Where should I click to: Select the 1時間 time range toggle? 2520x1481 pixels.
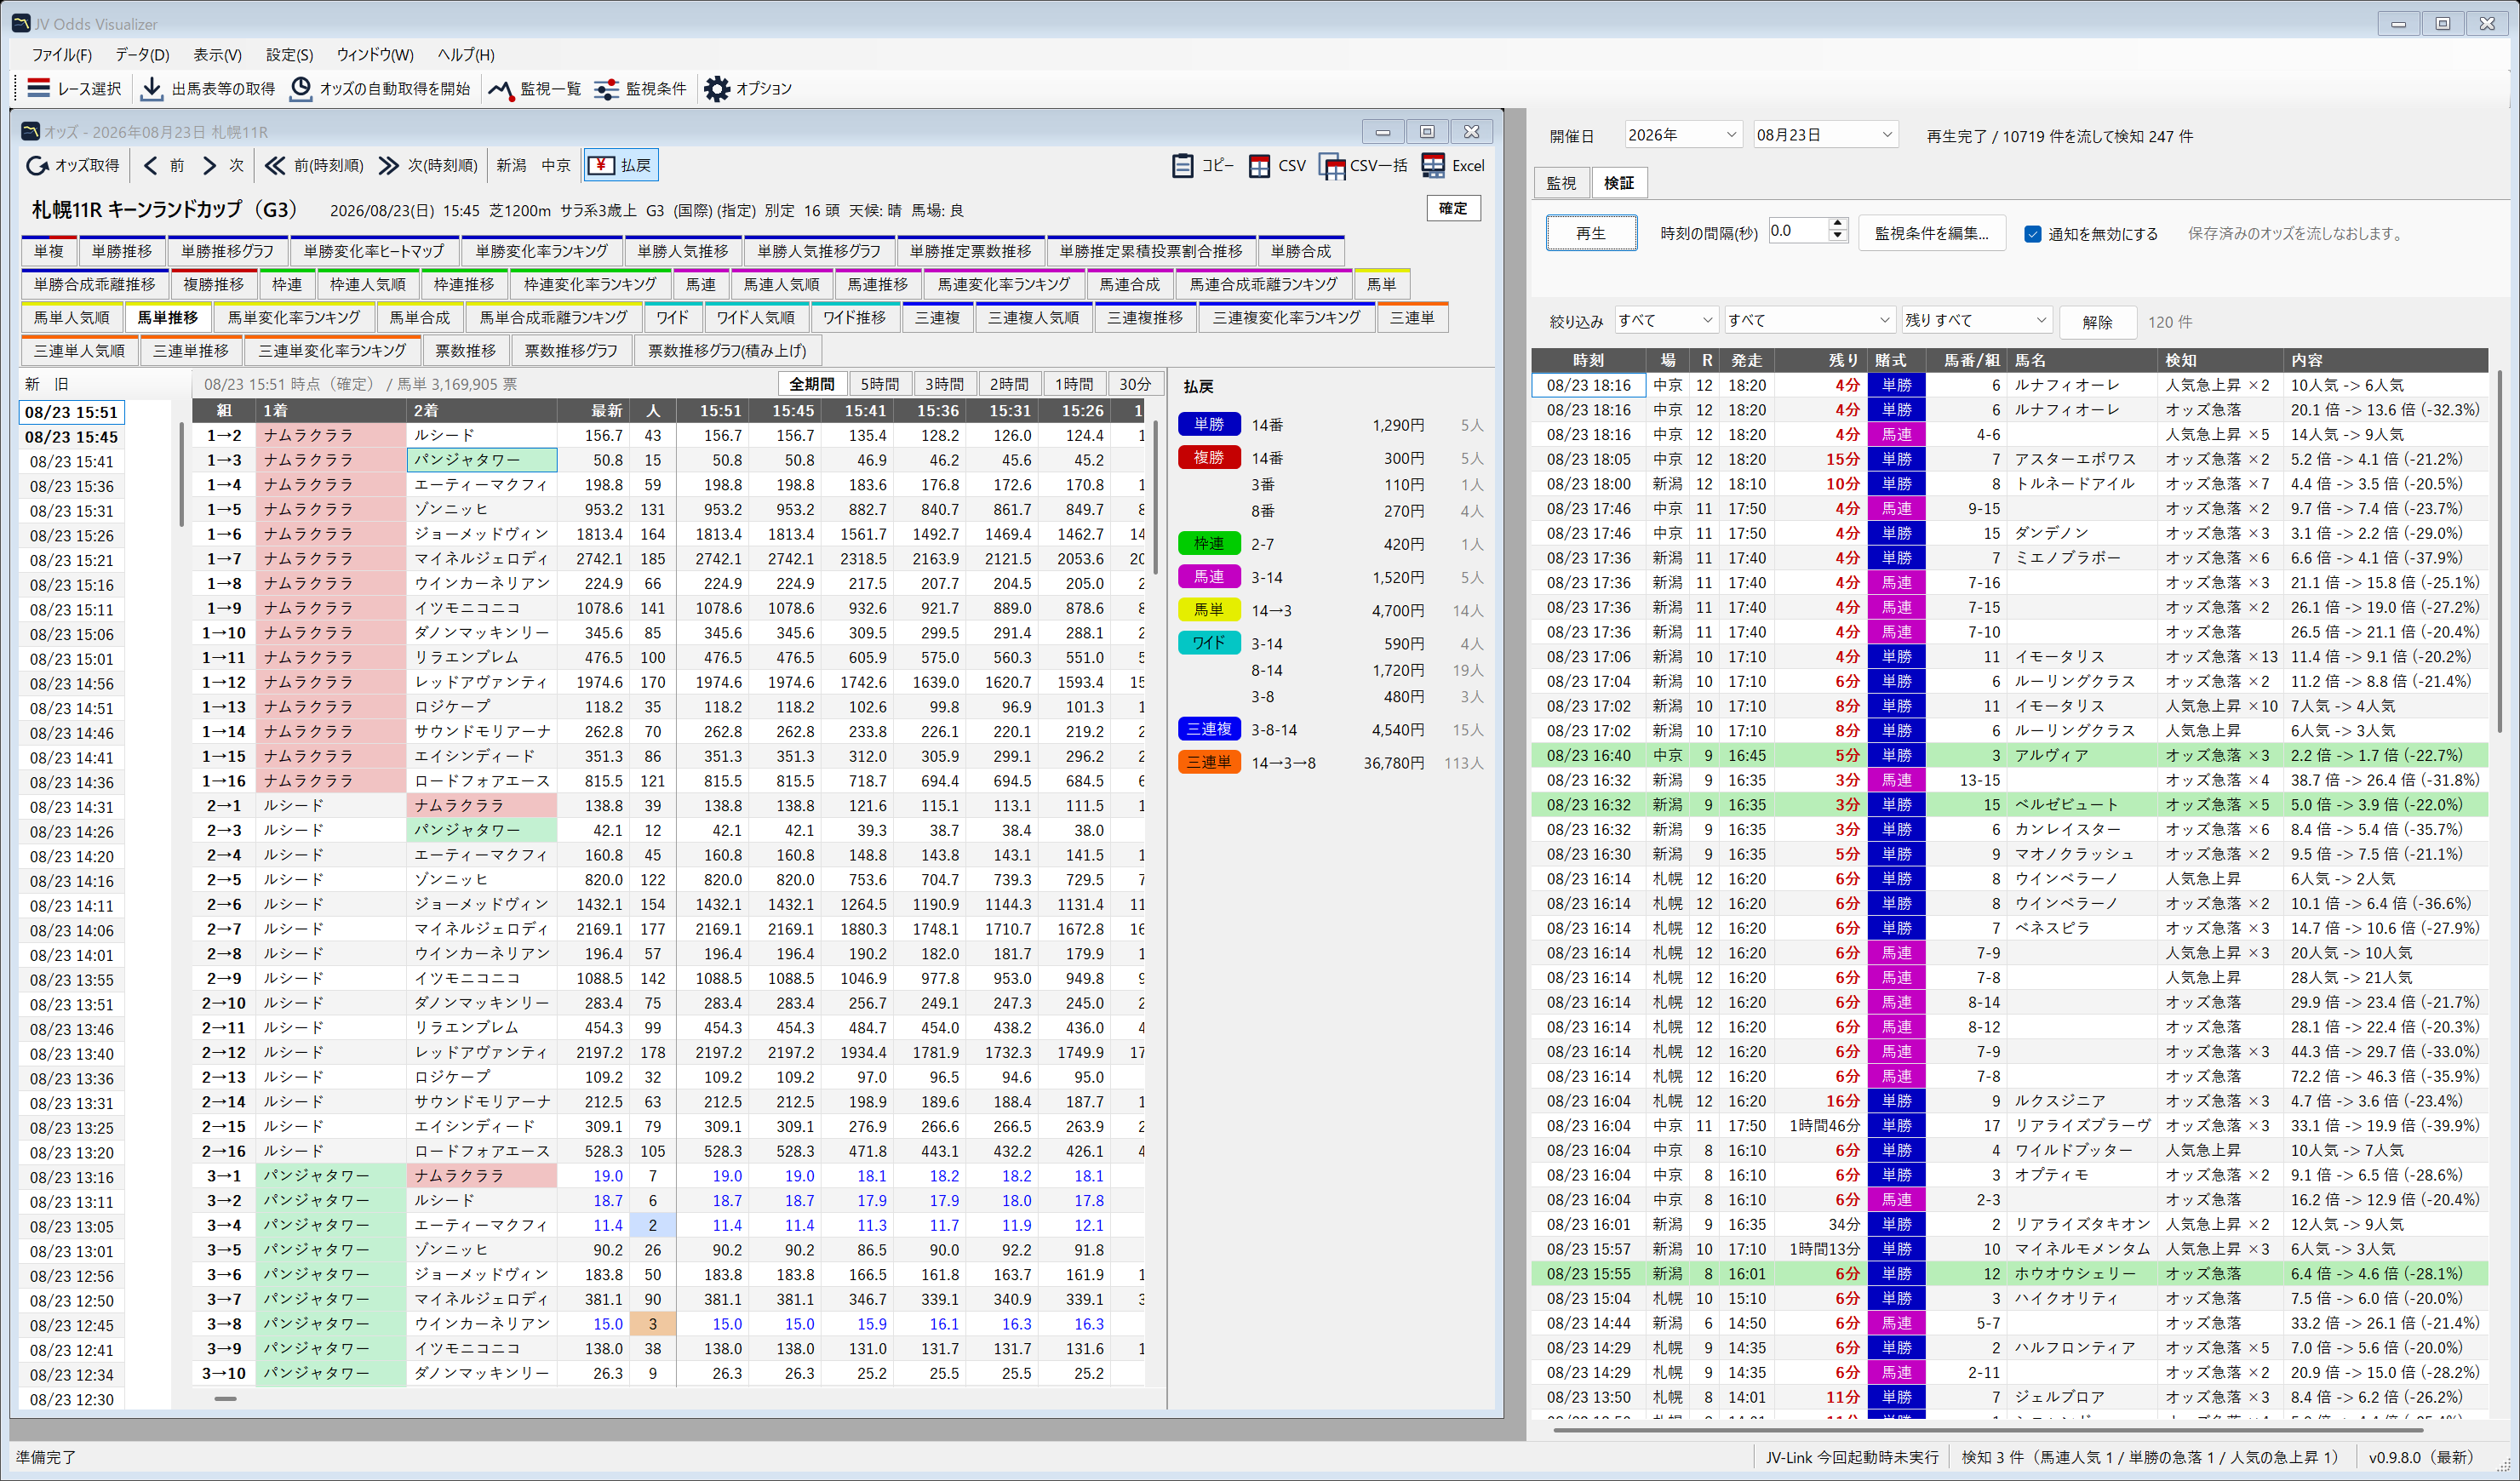[1075, 384]
